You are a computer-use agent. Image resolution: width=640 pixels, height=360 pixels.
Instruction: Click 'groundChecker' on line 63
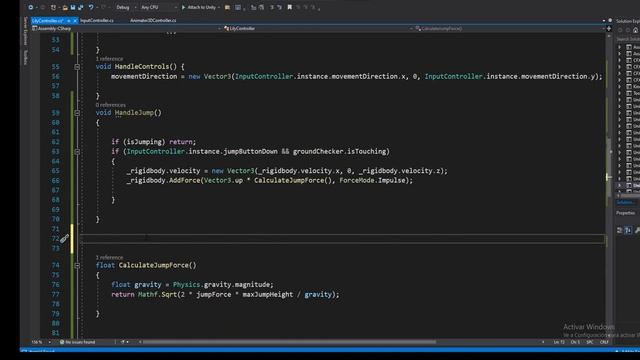click(x=318, y=151)
